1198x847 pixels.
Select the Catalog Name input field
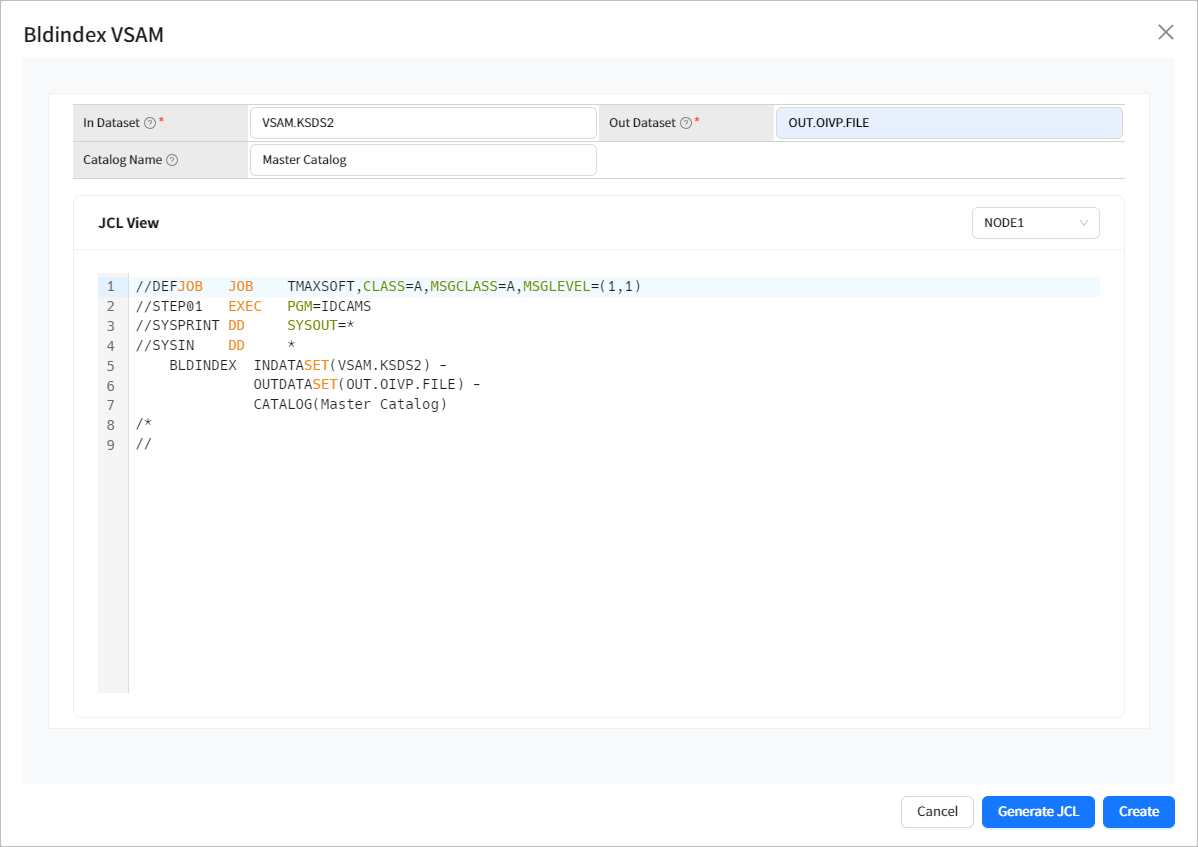(422, 160)
